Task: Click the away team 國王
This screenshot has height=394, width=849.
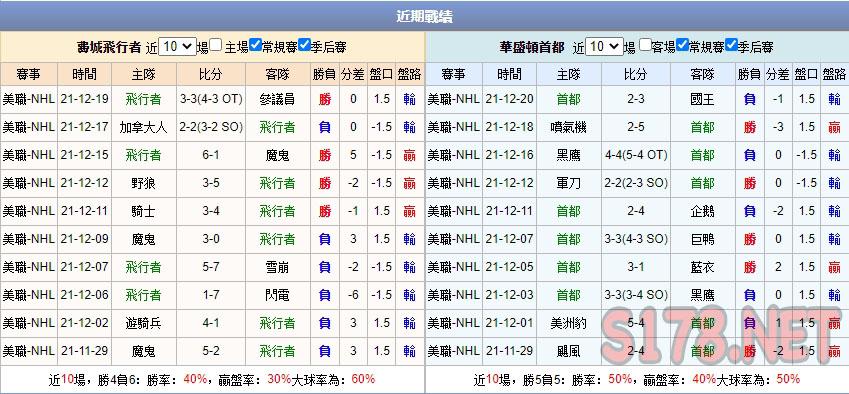Action: pyautogui.click(x=702, y=99)
